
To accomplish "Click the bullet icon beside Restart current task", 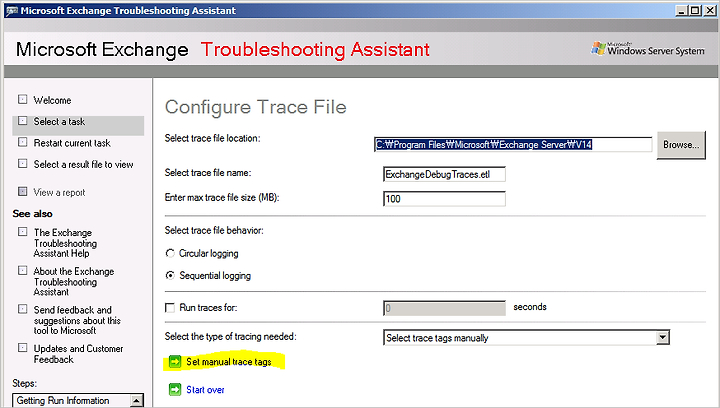I will point(22,142).
